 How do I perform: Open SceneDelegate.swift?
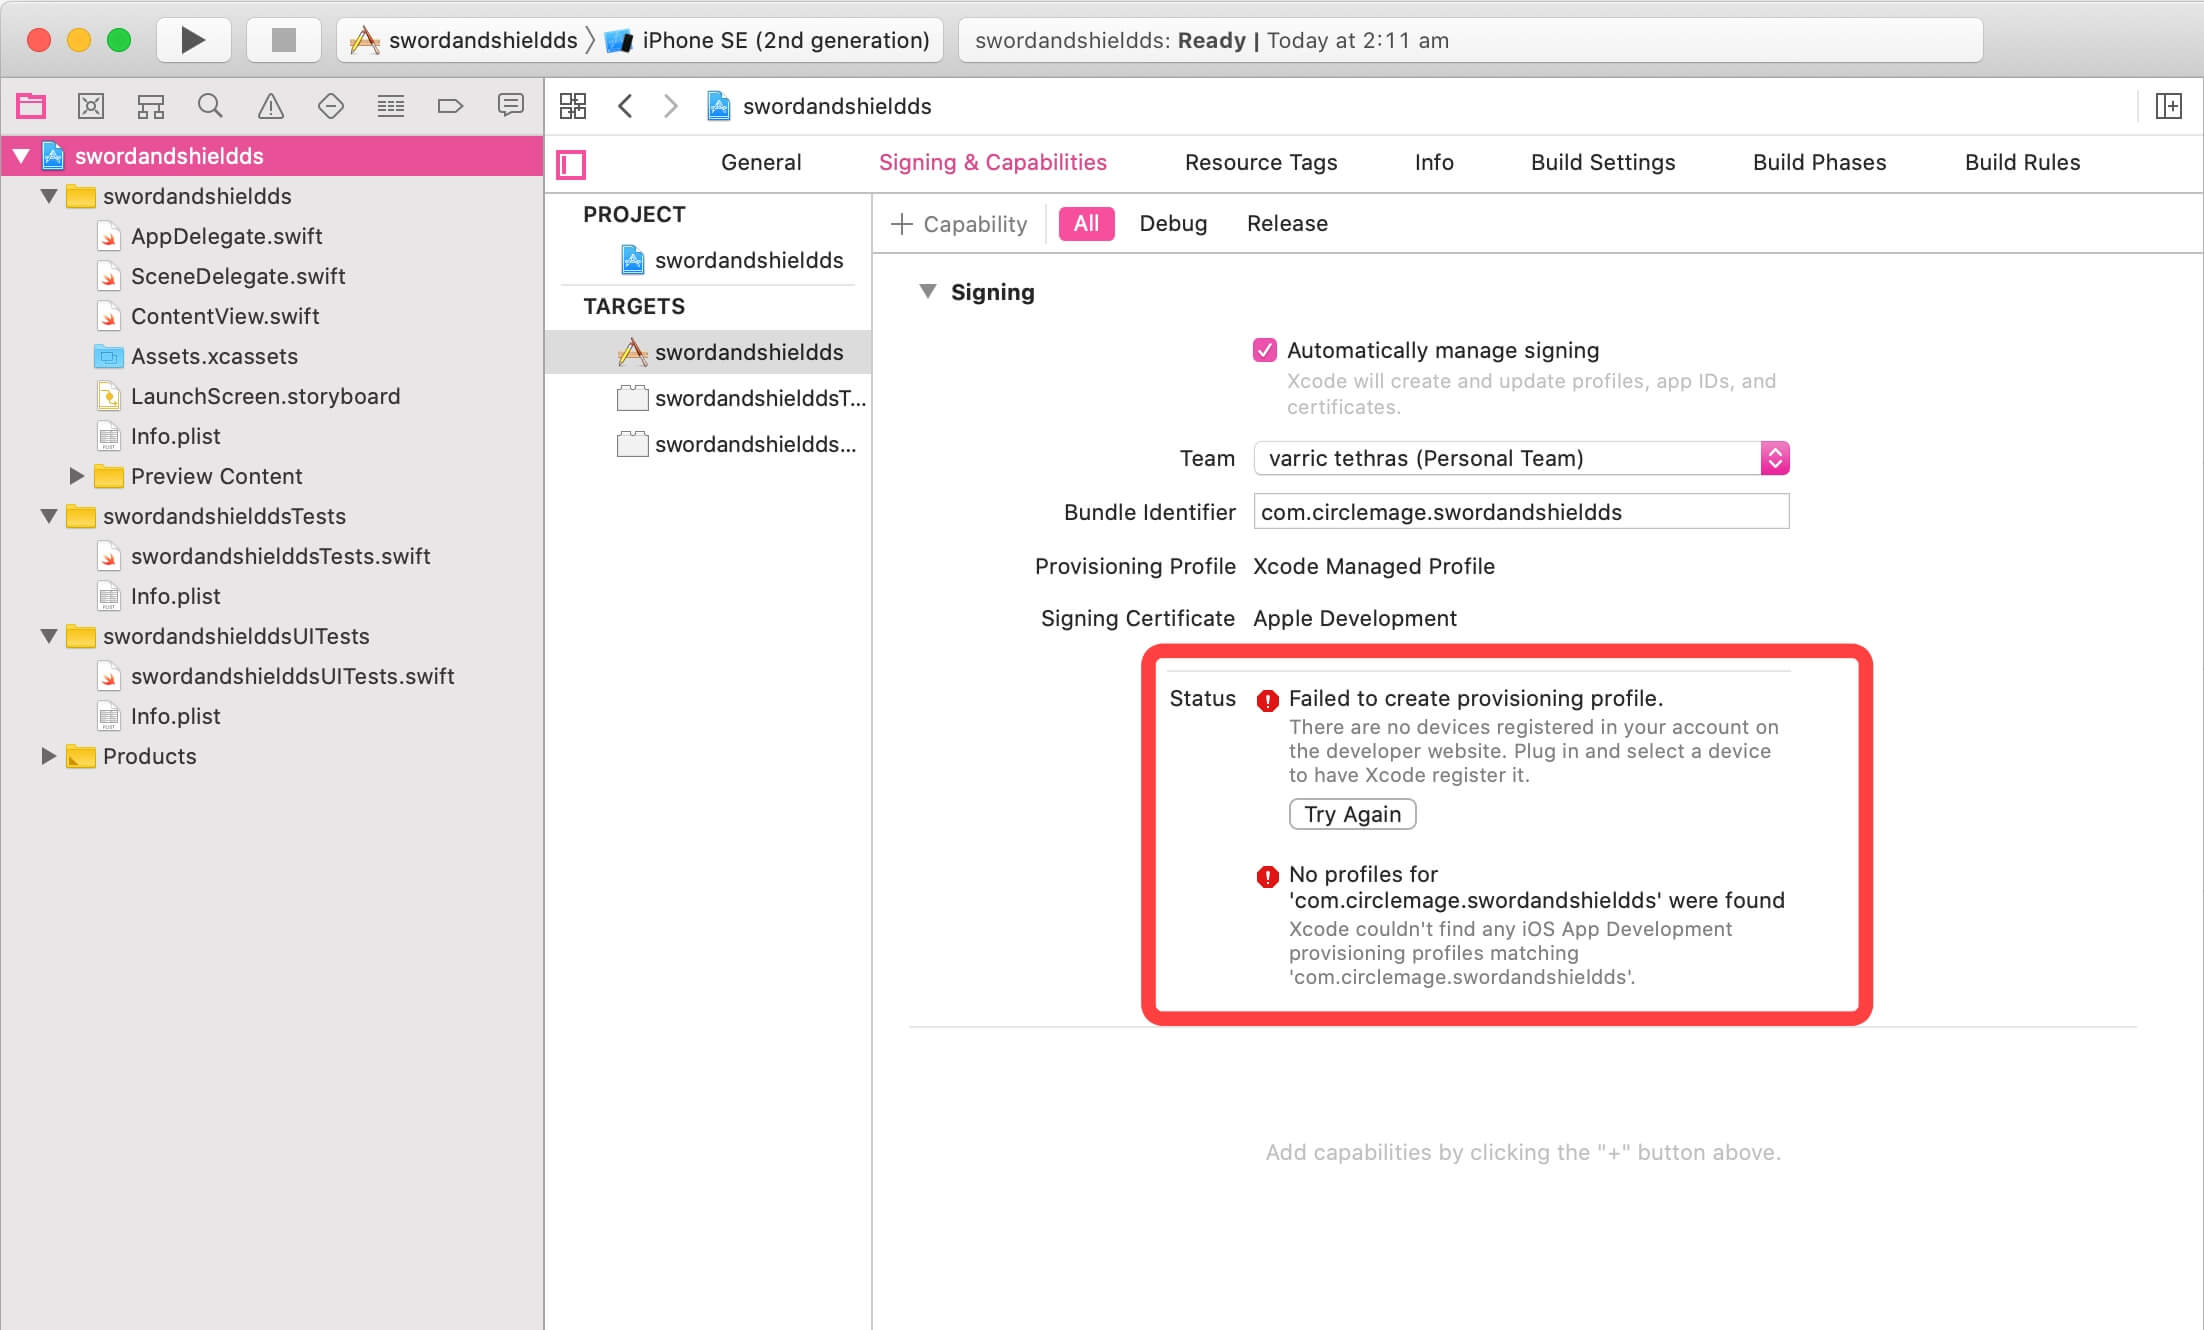pos(238,276)
